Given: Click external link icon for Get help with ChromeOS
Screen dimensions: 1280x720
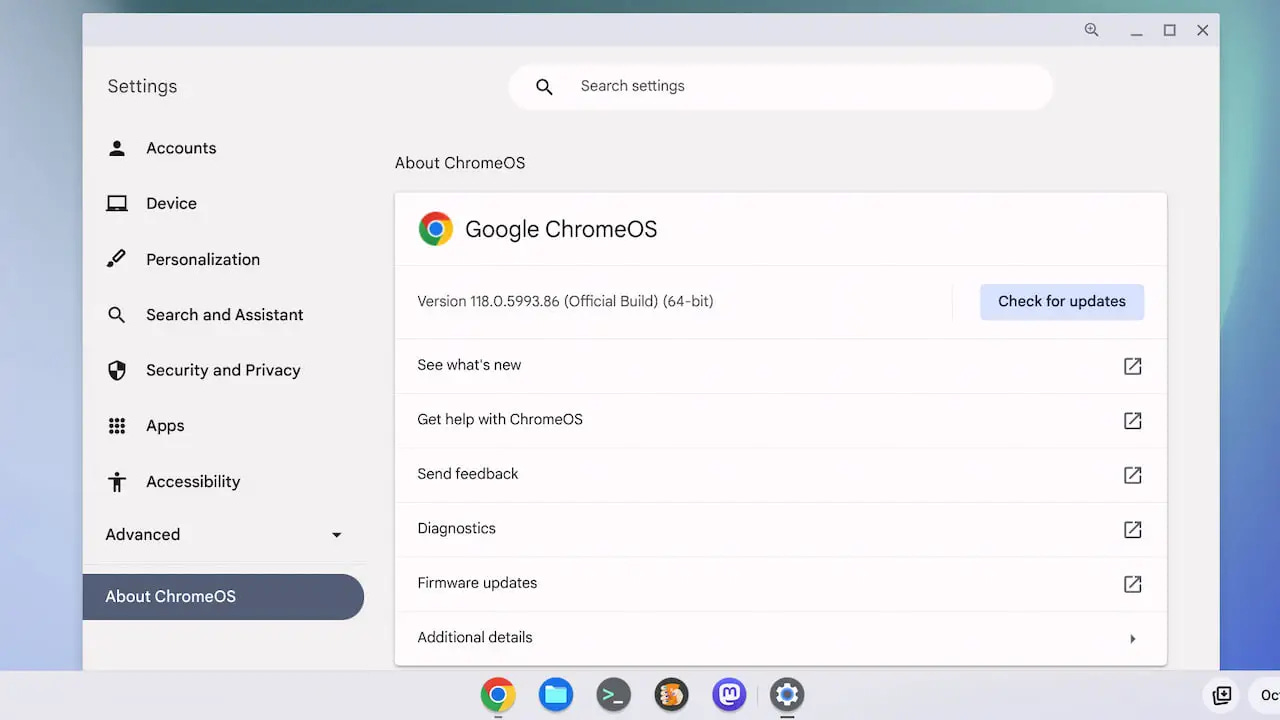Looking at the screenshot, I should (1132, 421).
